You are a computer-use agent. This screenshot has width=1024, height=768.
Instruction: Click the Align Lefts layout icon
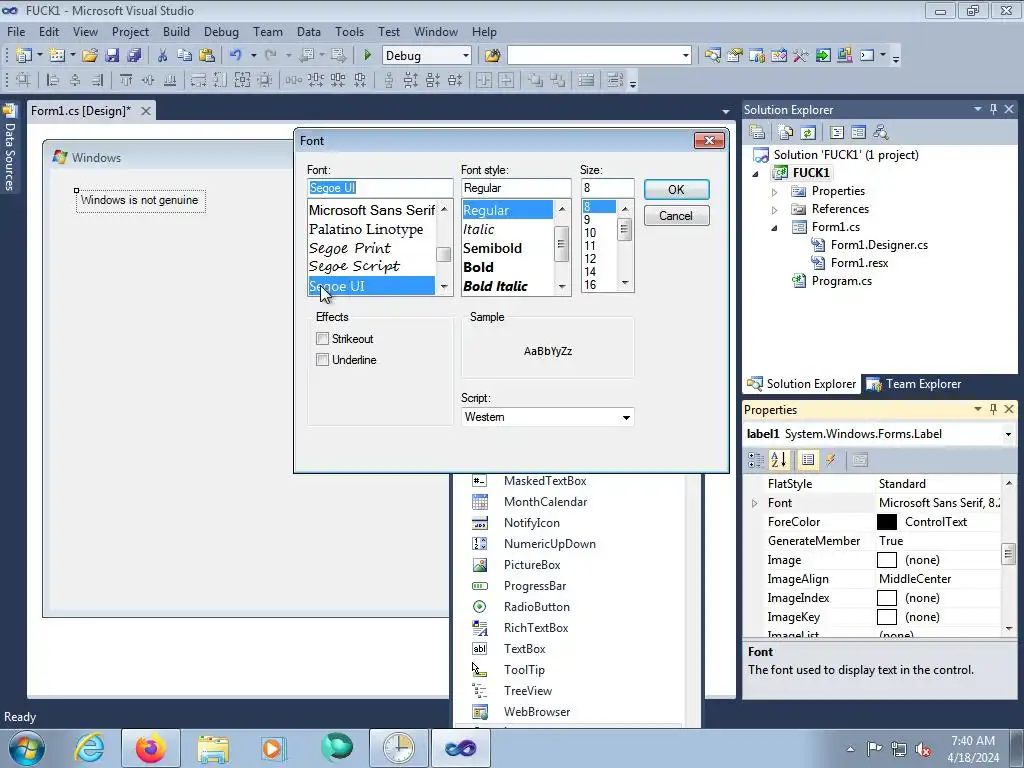[x=53, y=80]
